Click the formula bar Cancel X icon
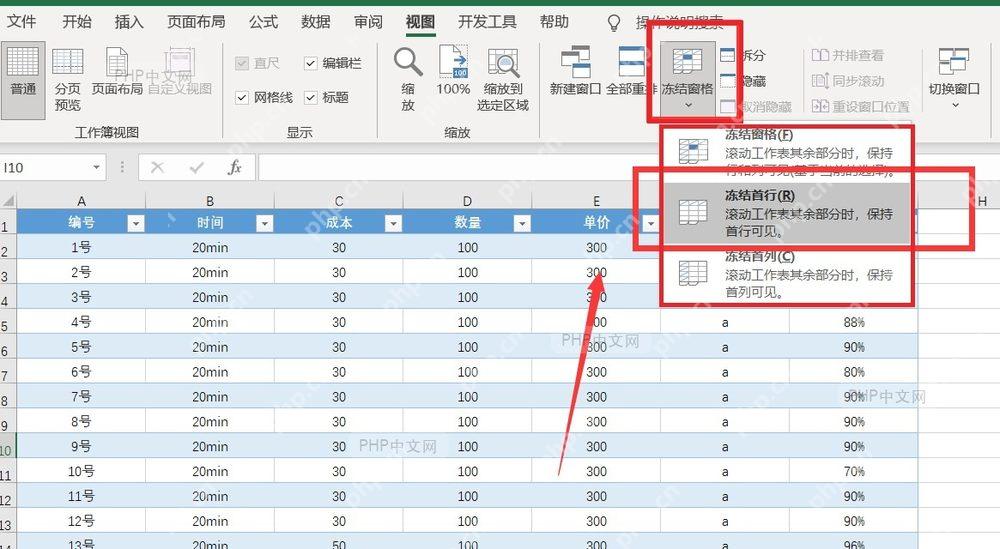 pos(158,168)
